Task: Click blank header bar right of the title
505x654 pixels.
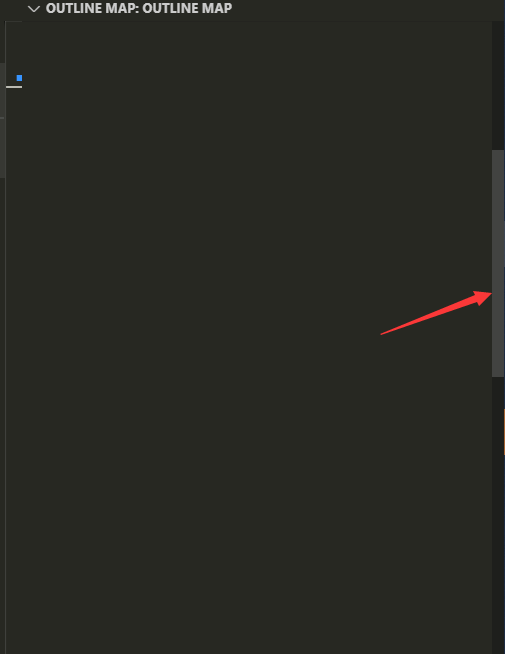Action: (x=367, y=9)
